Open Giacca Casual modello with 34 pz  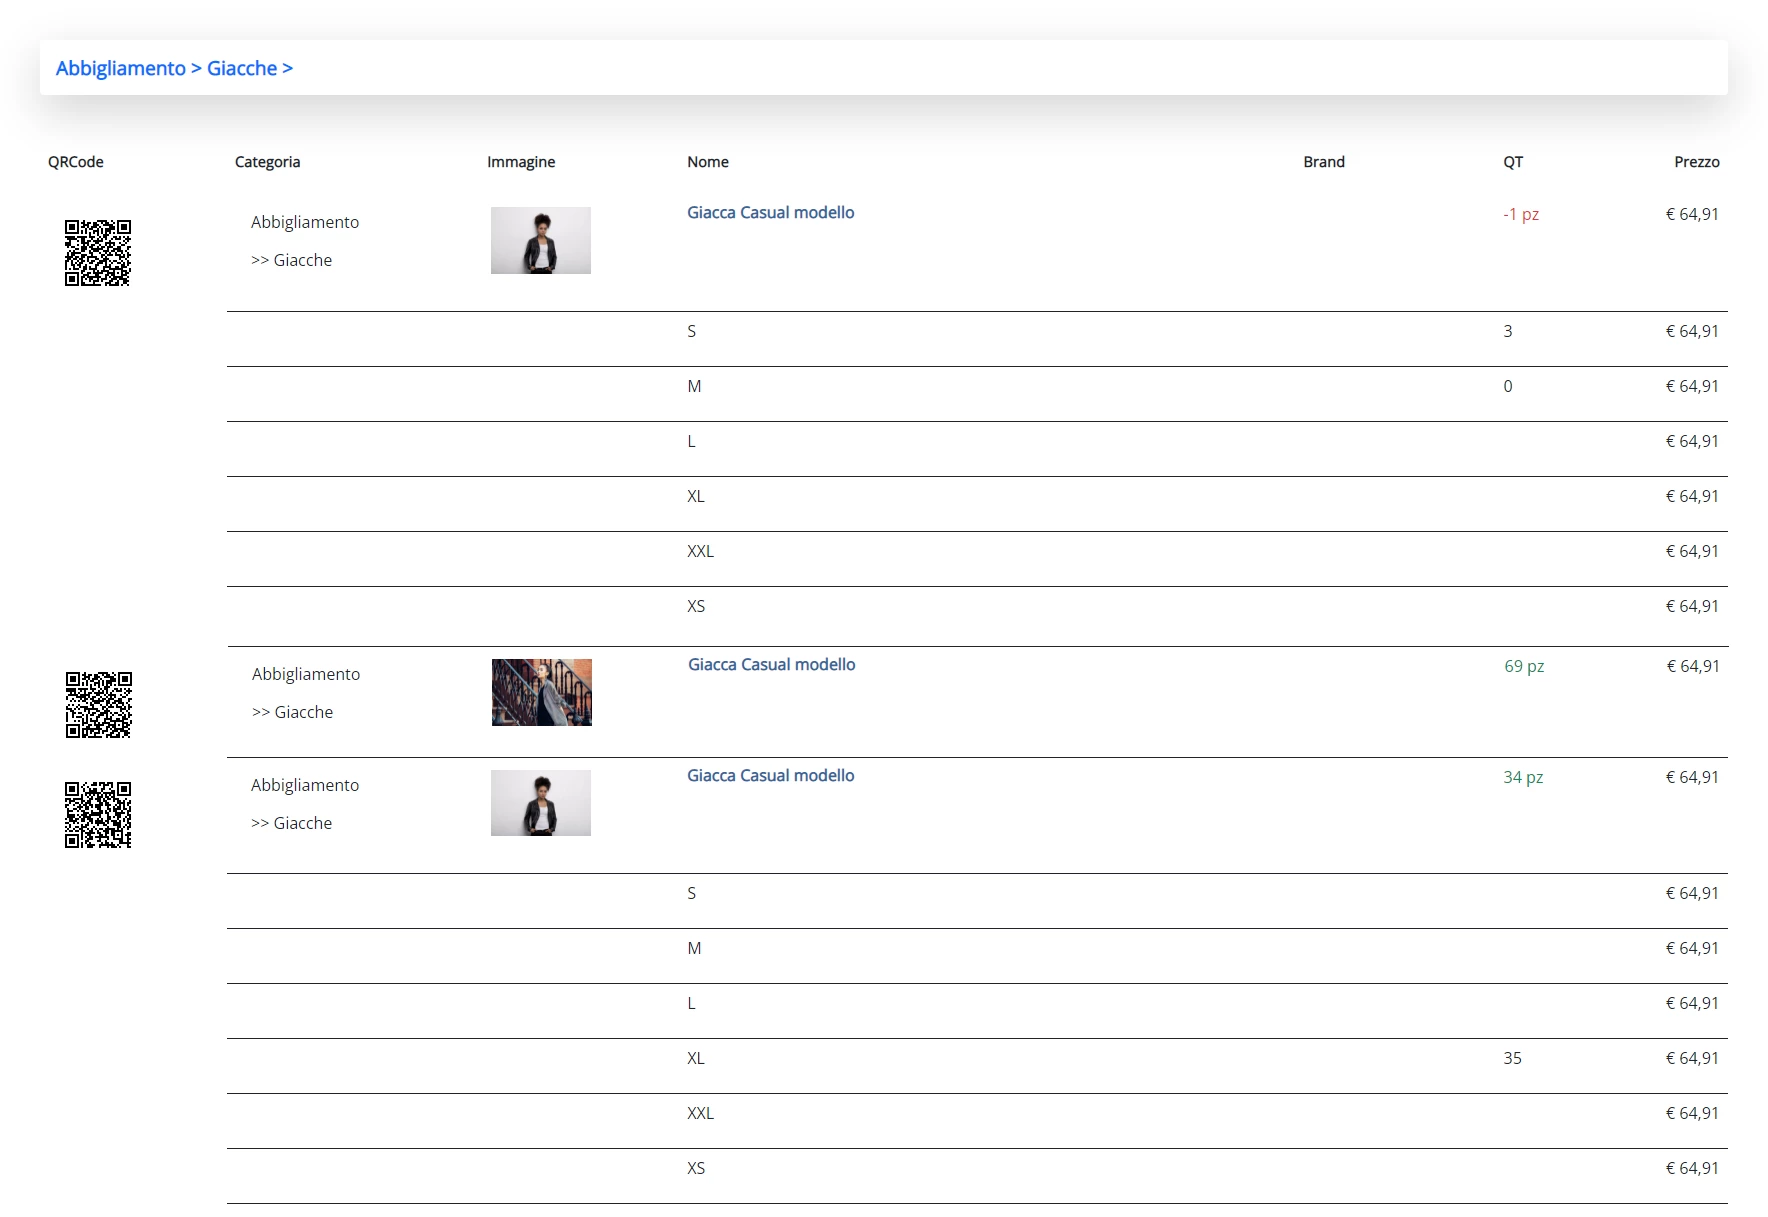coord(771,775)
